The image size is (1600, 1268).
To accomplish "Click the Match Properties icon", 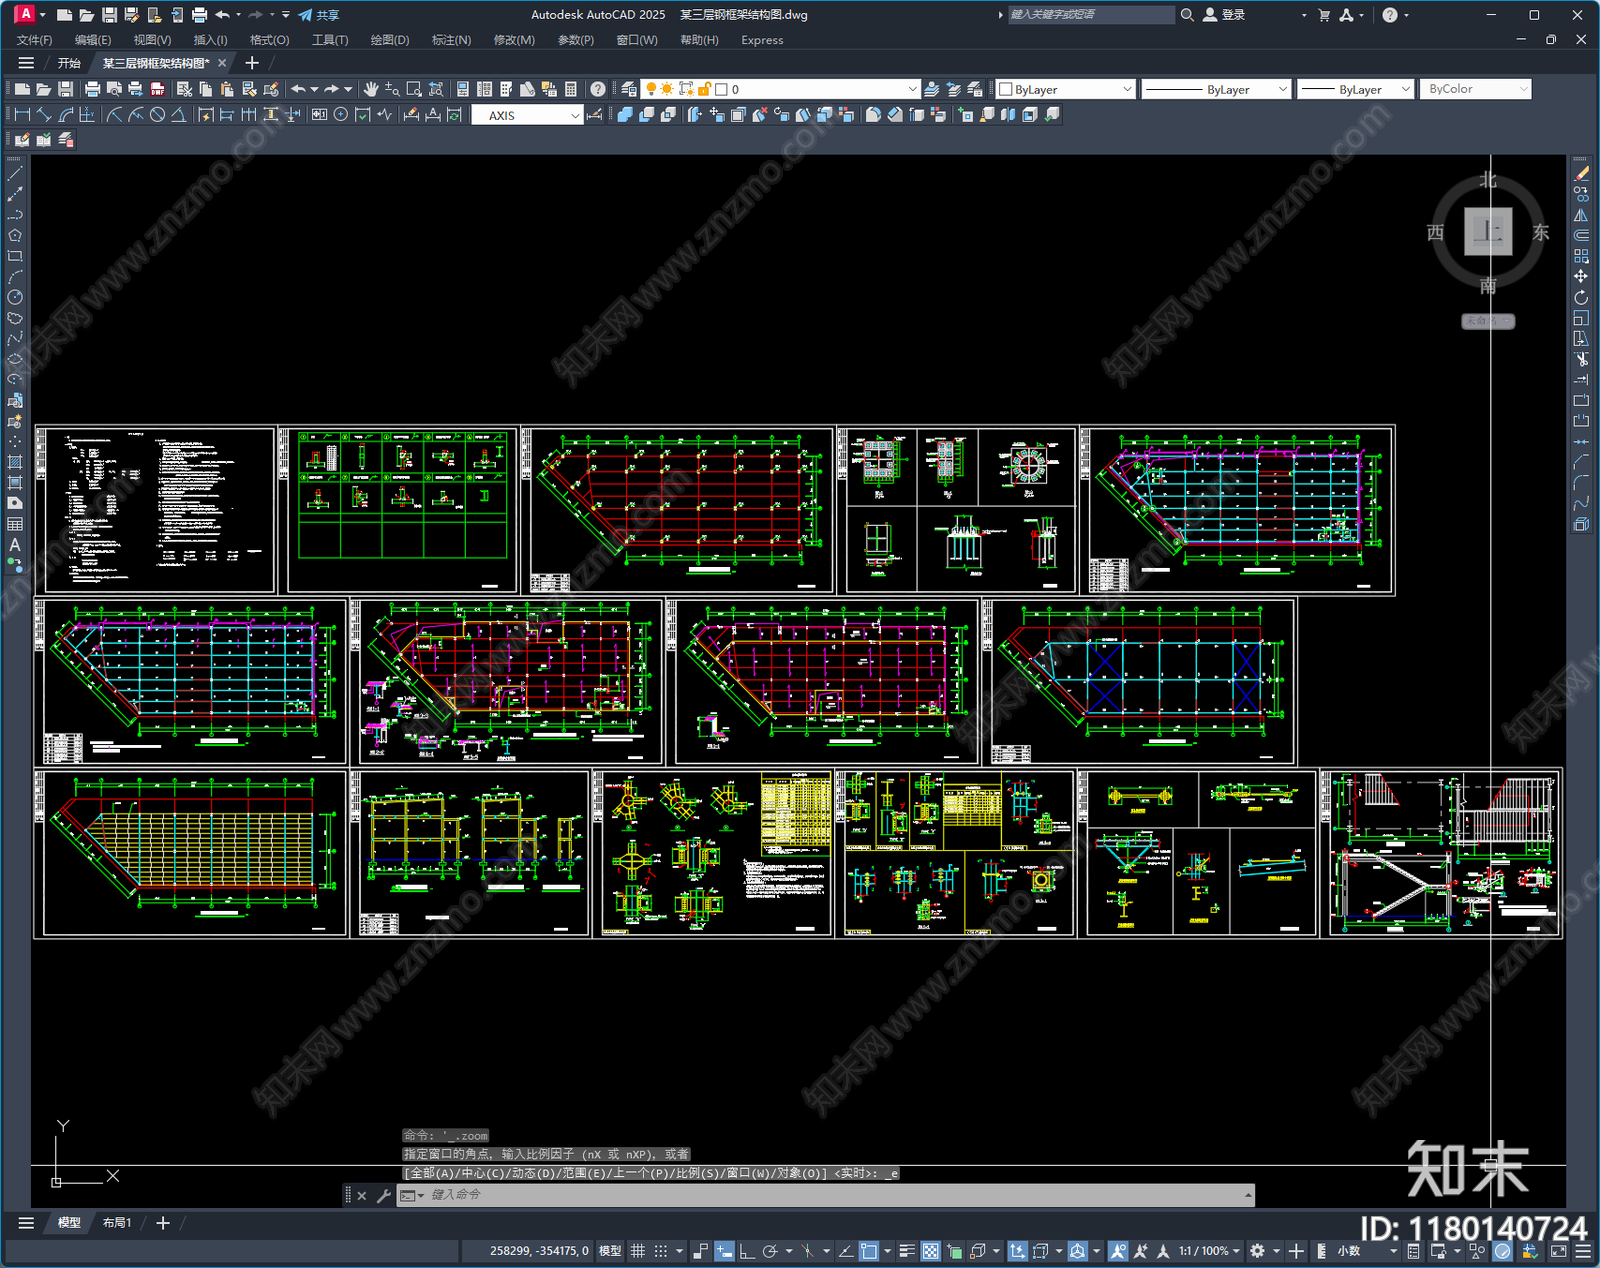I will click(271, 89).
